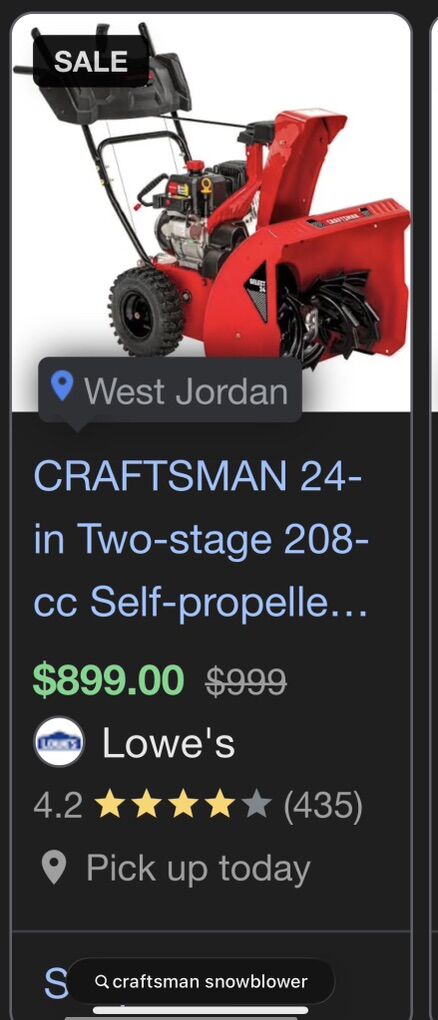Tap the green $899.00 sale price

click(x=109, y=680)
